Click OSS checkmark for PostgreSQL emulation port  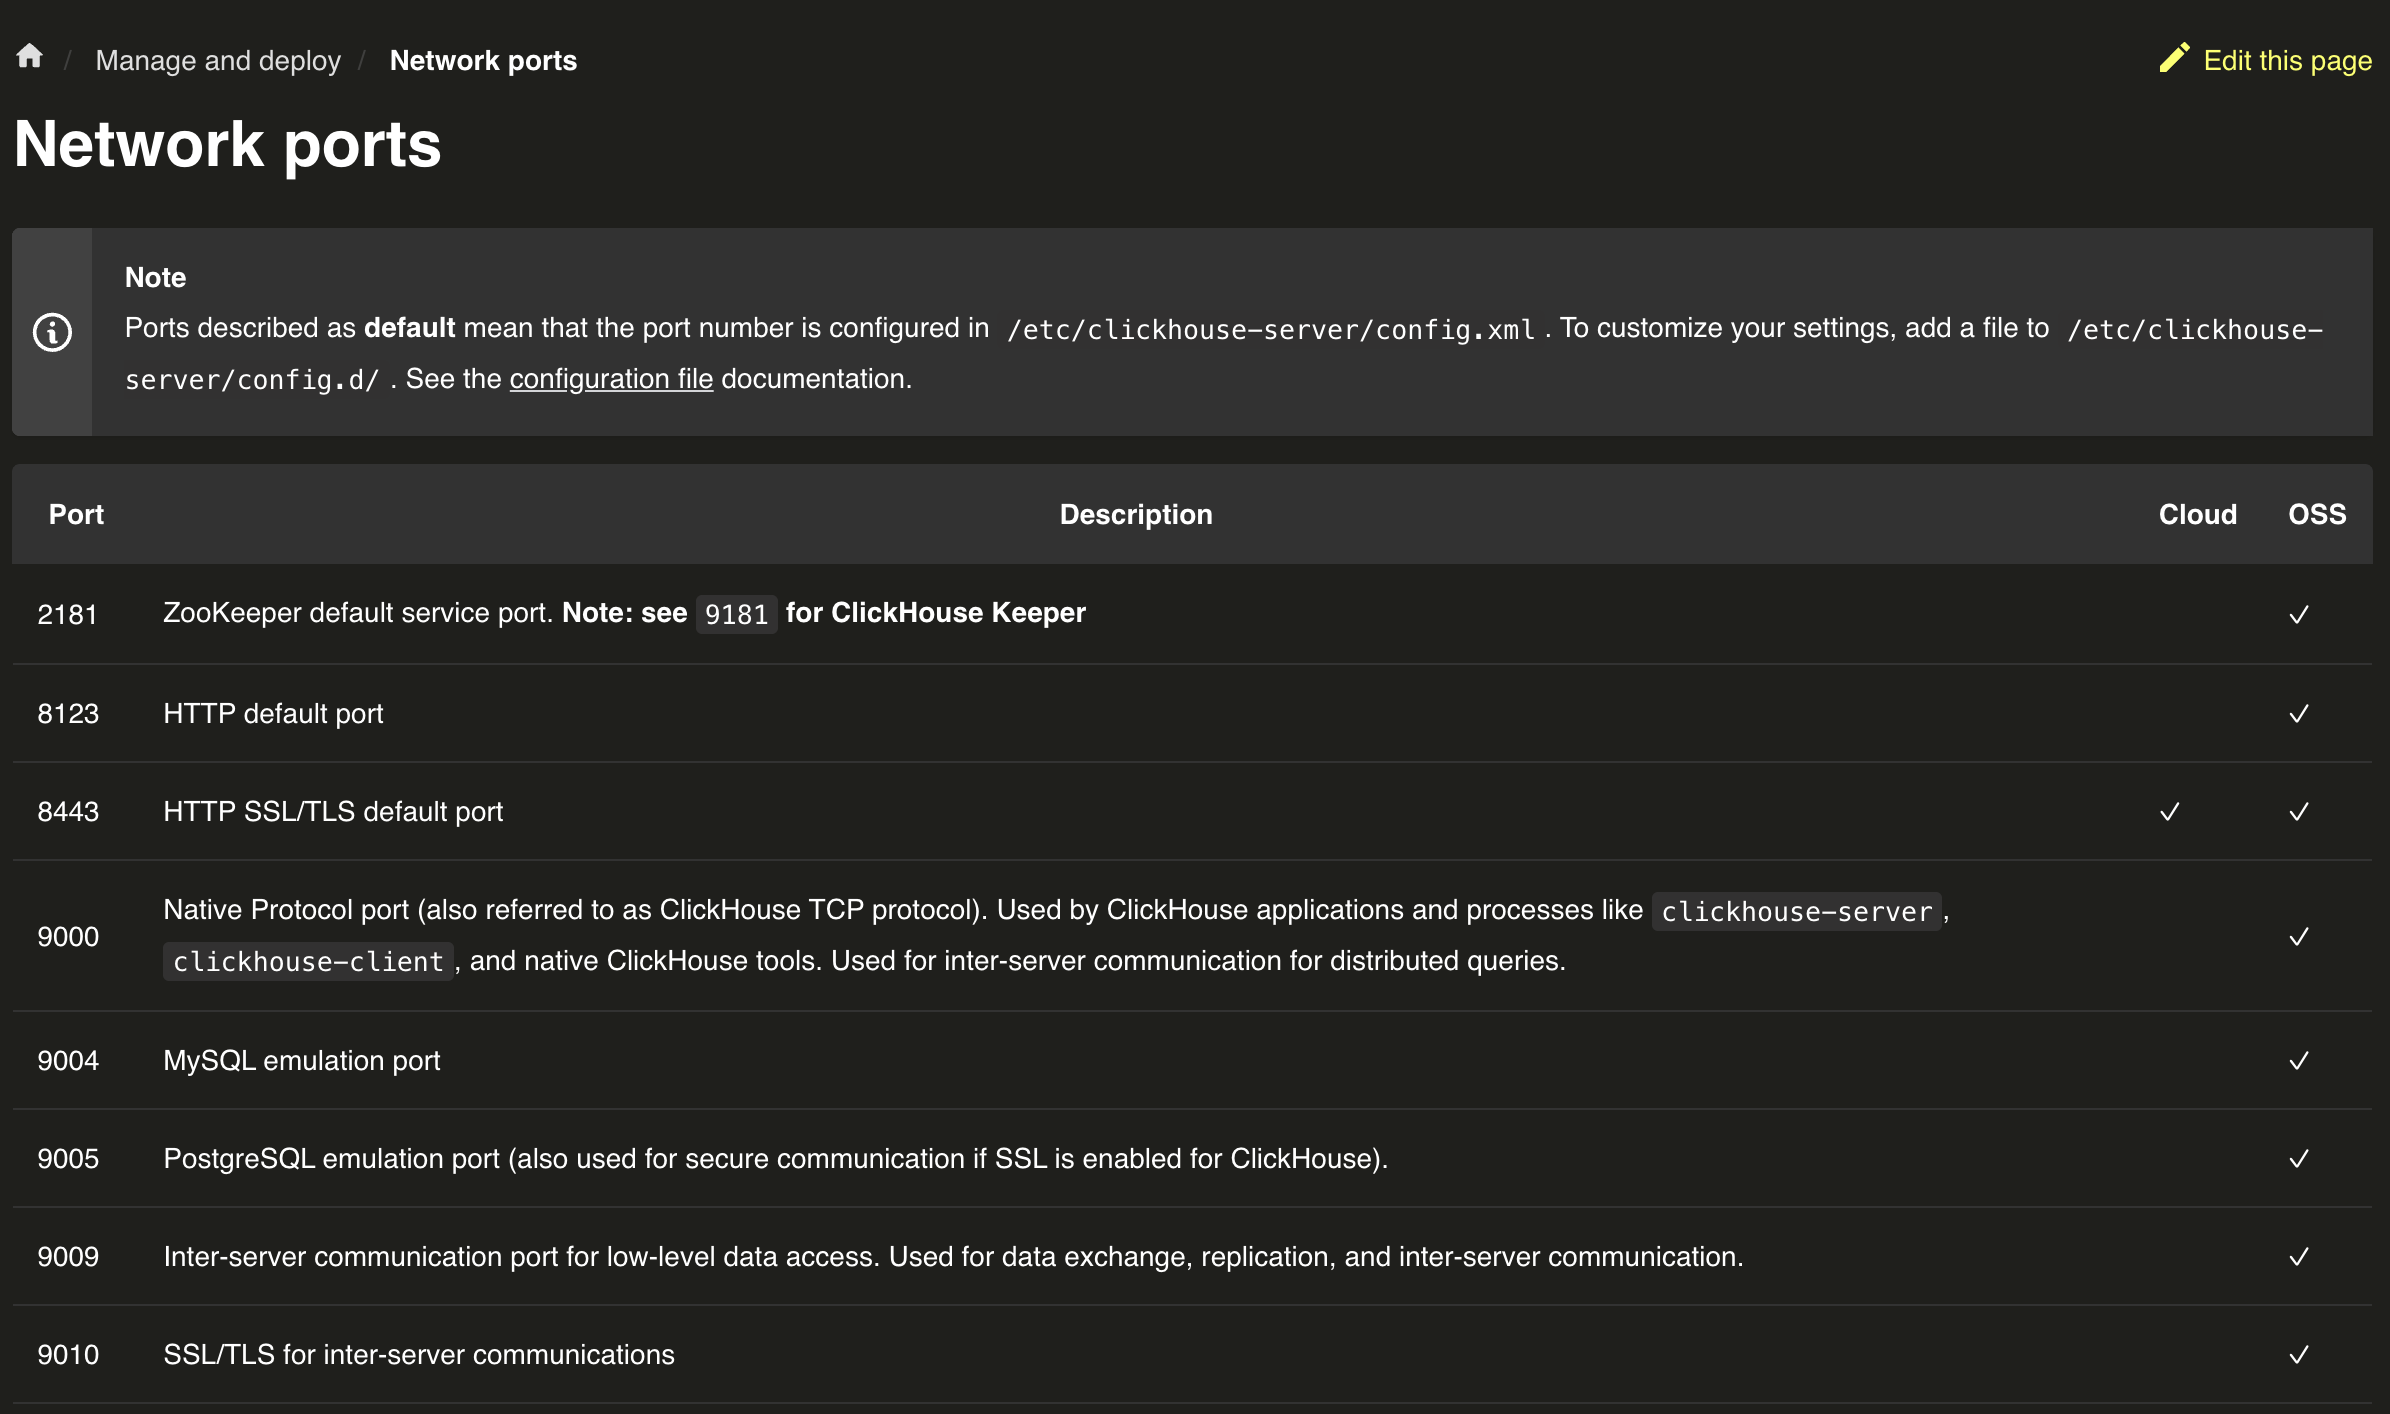point(2298,1159)
